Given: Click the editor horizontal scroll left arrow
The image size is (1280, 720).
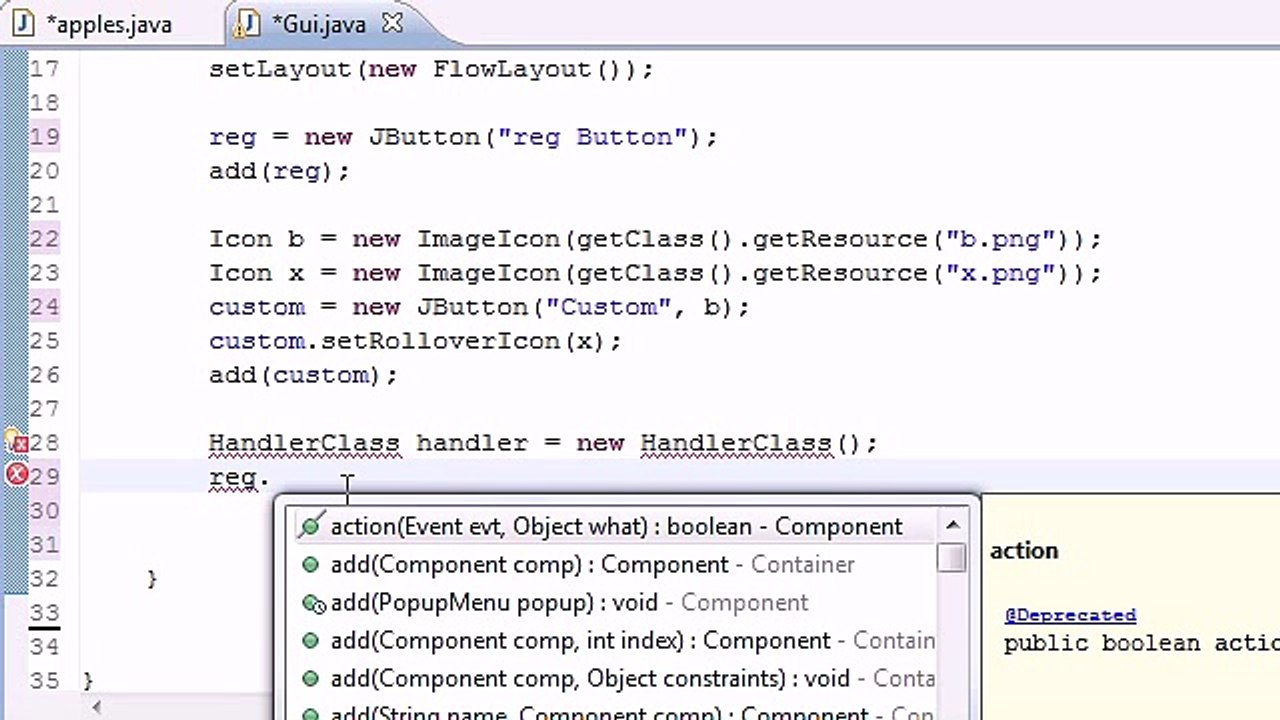Looking at the screenshot, I should click(x=97, y=708).
